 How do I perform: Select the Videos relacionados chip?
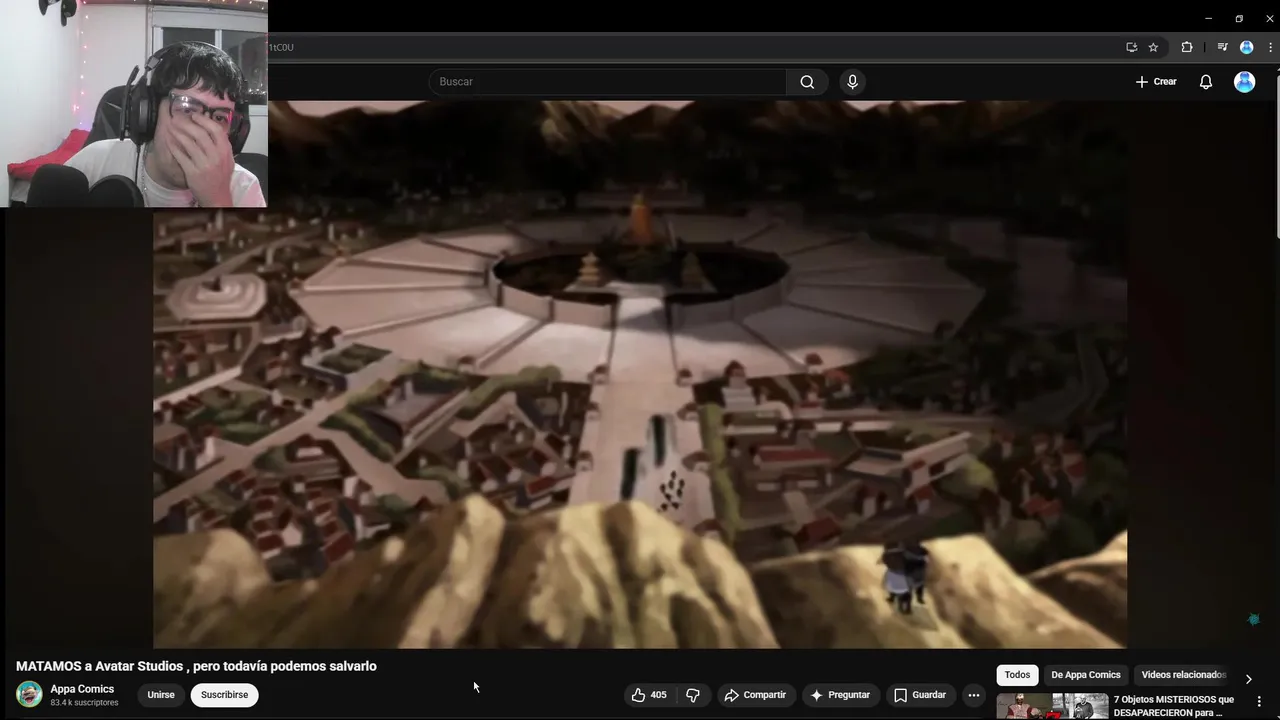click(x=1183, y=675)
